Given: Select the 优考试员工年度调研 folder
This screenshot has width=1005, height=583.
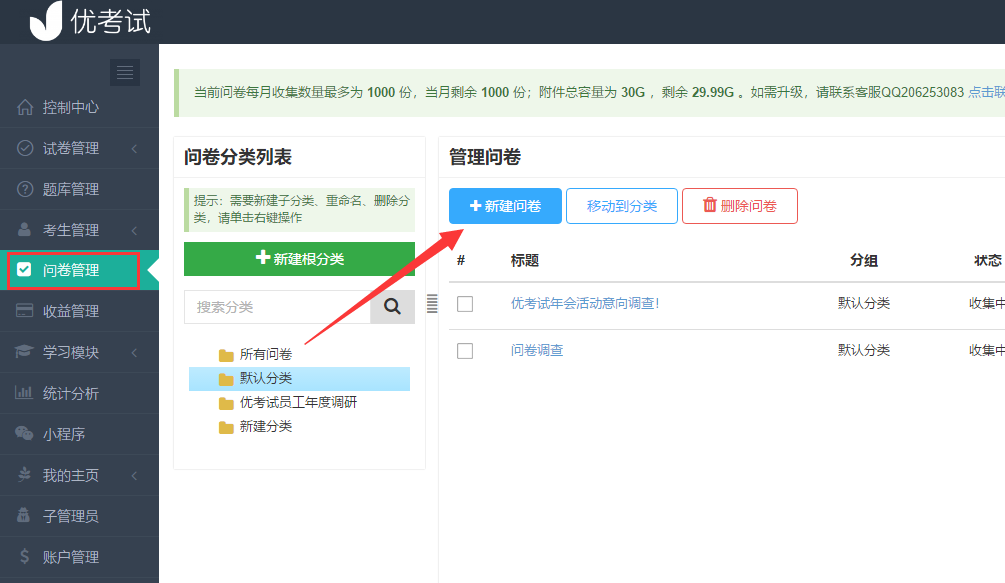Looking at the screenshot, I should [299, 402].
